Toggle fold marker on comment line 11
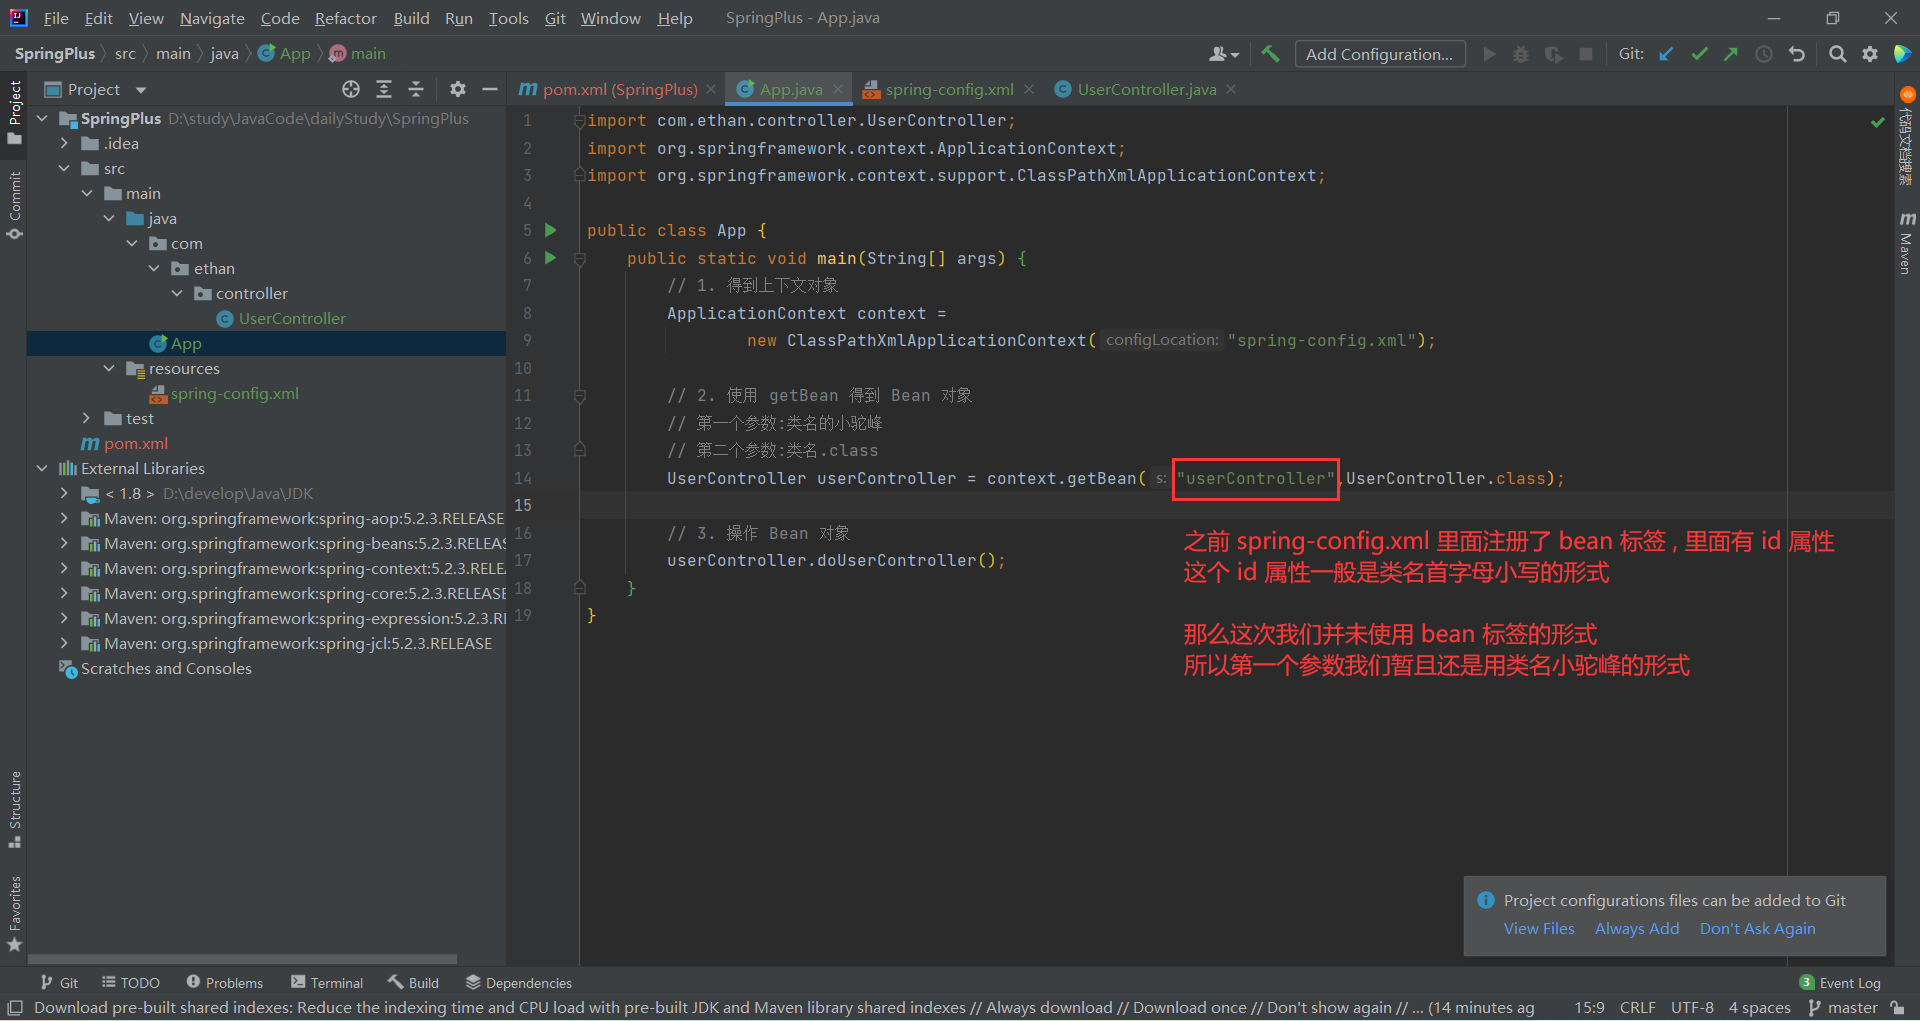 click(x=579, y=396)
